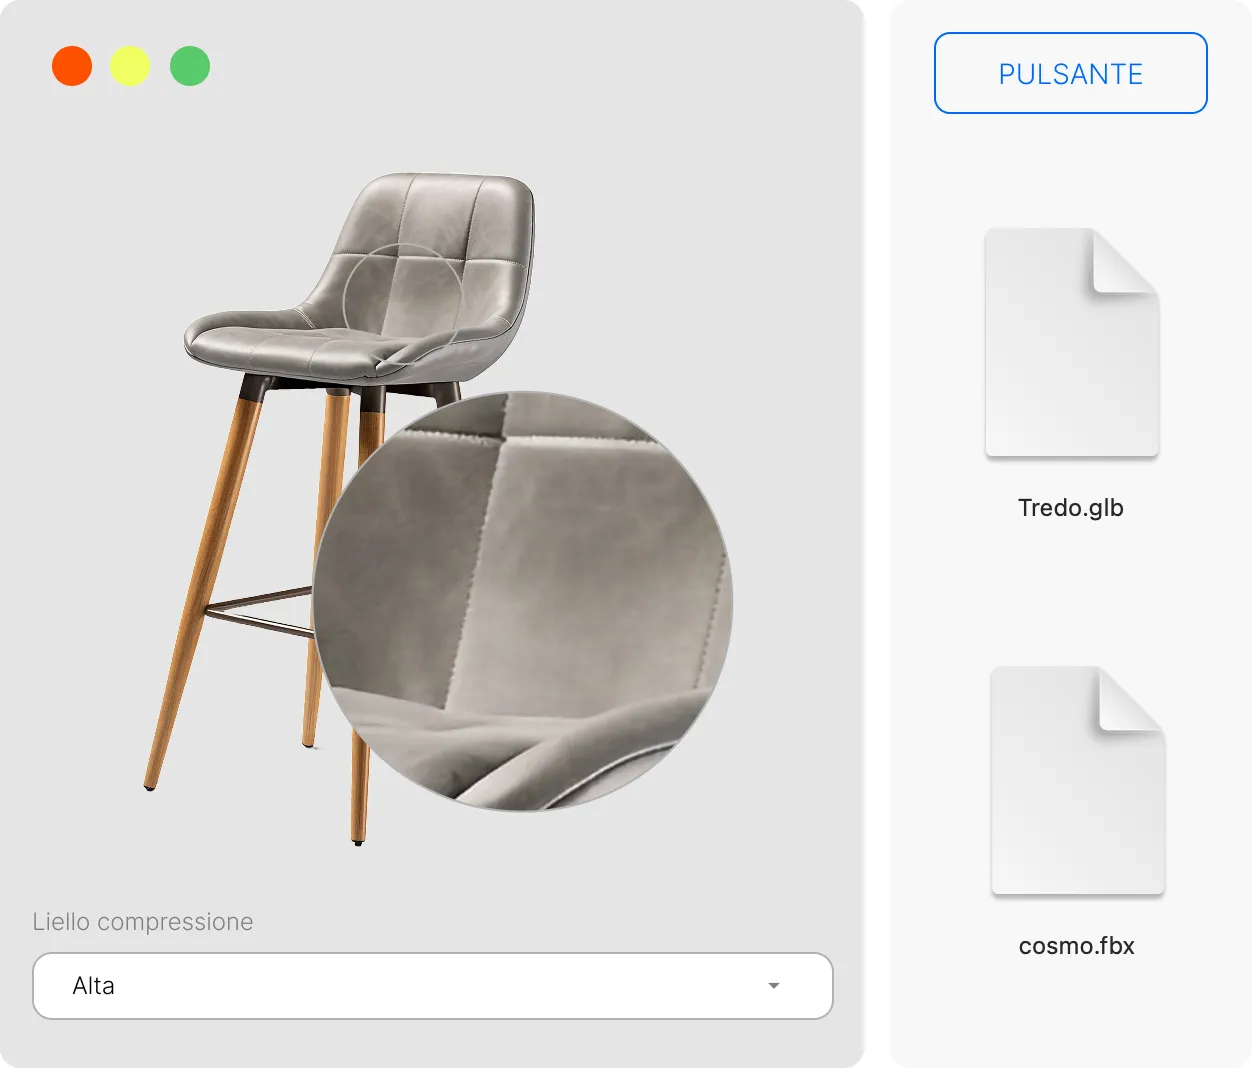Click the large magnified leather texture circle
Image resolution: width=1252 pixels, height=1068 pixels.
tap(523, 601)
